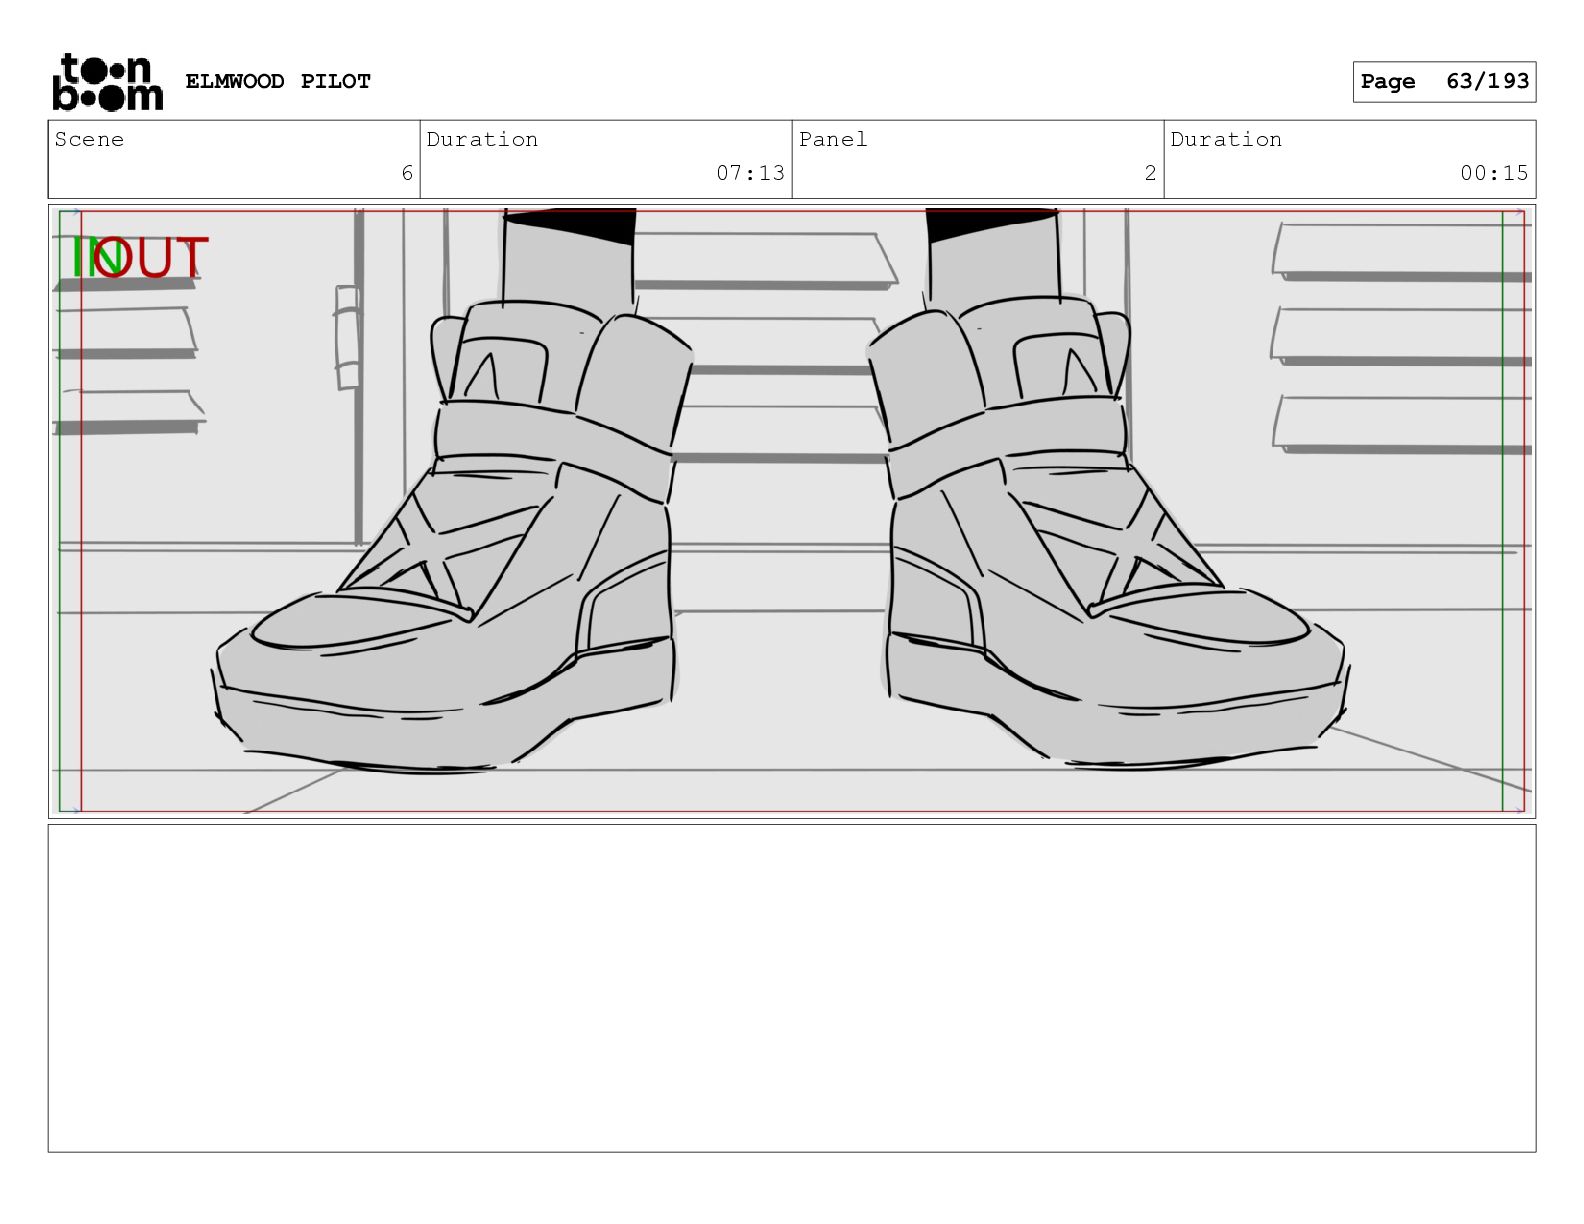
Task: Click the 'Panel' header label
Action: (833, 140)
